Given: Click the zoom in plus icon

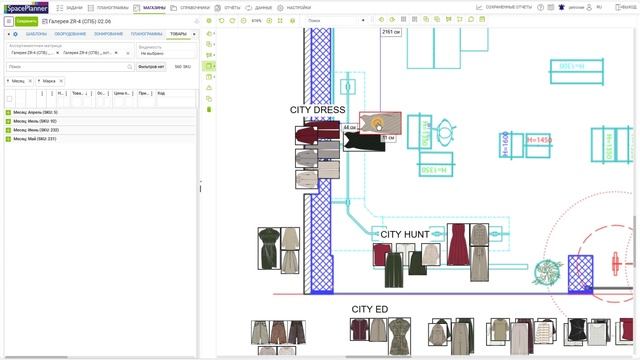Looking at the screenshot, I should click(x=269, y=20).
